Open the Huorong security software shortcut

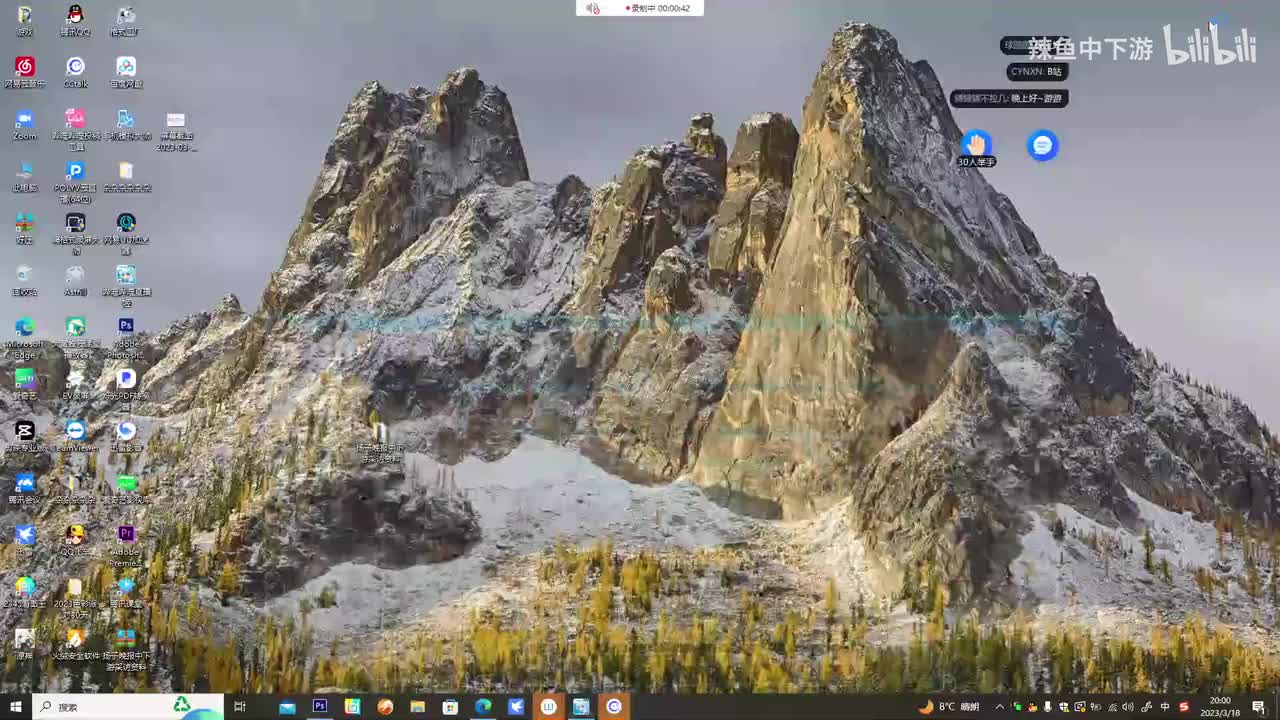click(x=75, y=644)
